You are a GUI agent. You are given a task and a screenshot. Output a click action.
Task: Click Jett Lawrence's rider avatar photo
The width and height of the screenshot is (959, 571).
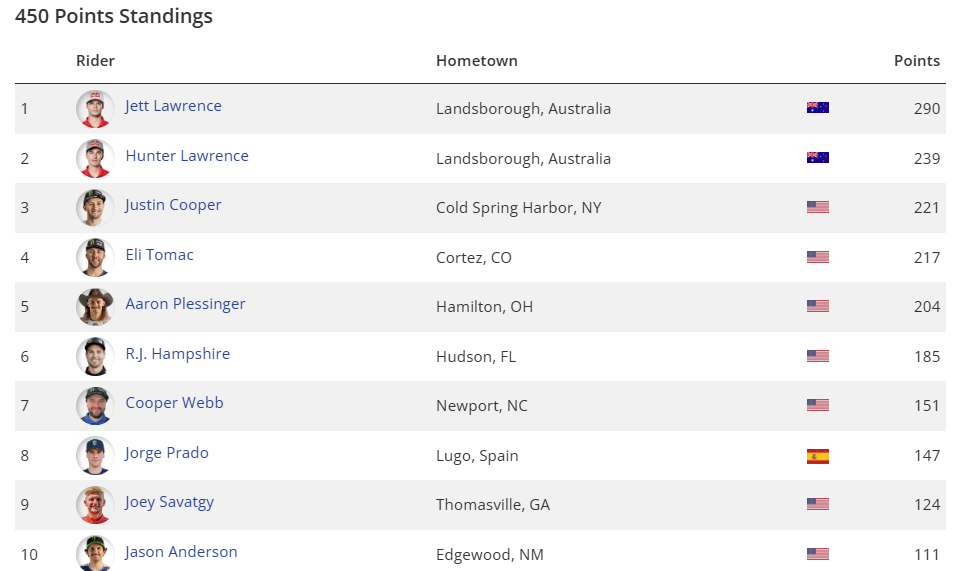tap(95, 108)
